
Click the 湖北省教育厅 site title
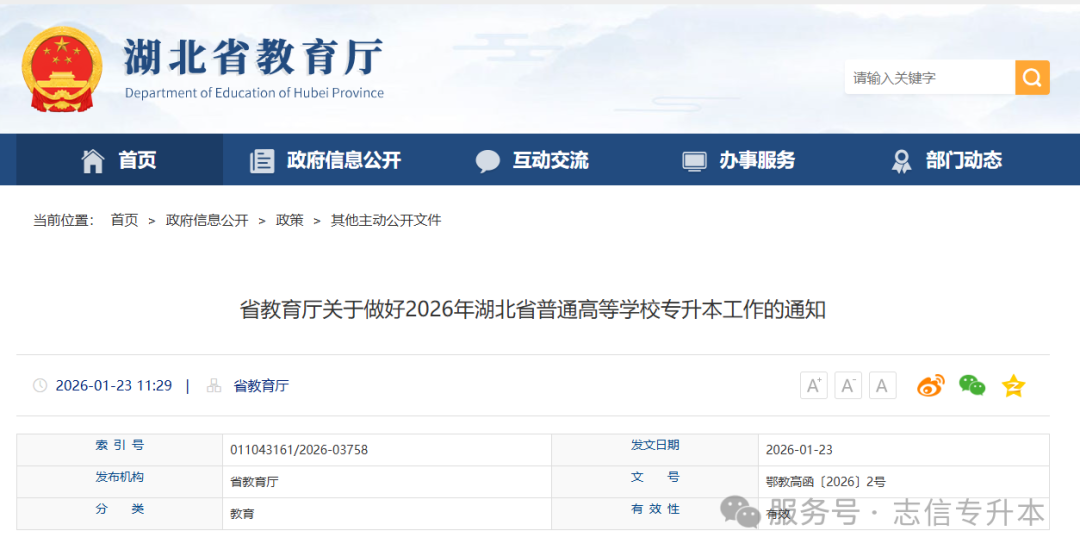point(253,56)
